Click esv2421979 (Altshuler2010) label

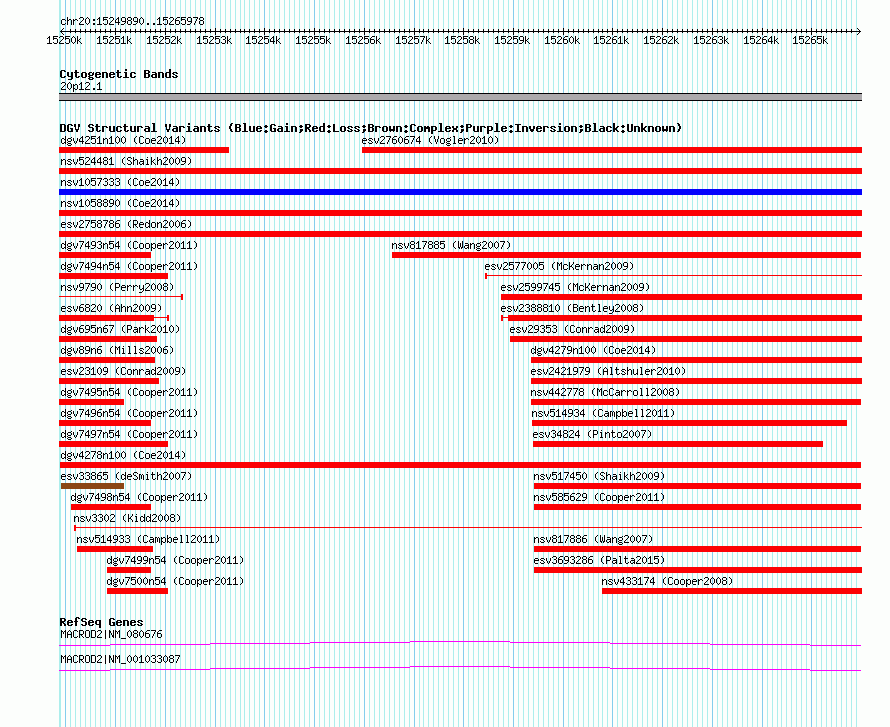point(608,371)
